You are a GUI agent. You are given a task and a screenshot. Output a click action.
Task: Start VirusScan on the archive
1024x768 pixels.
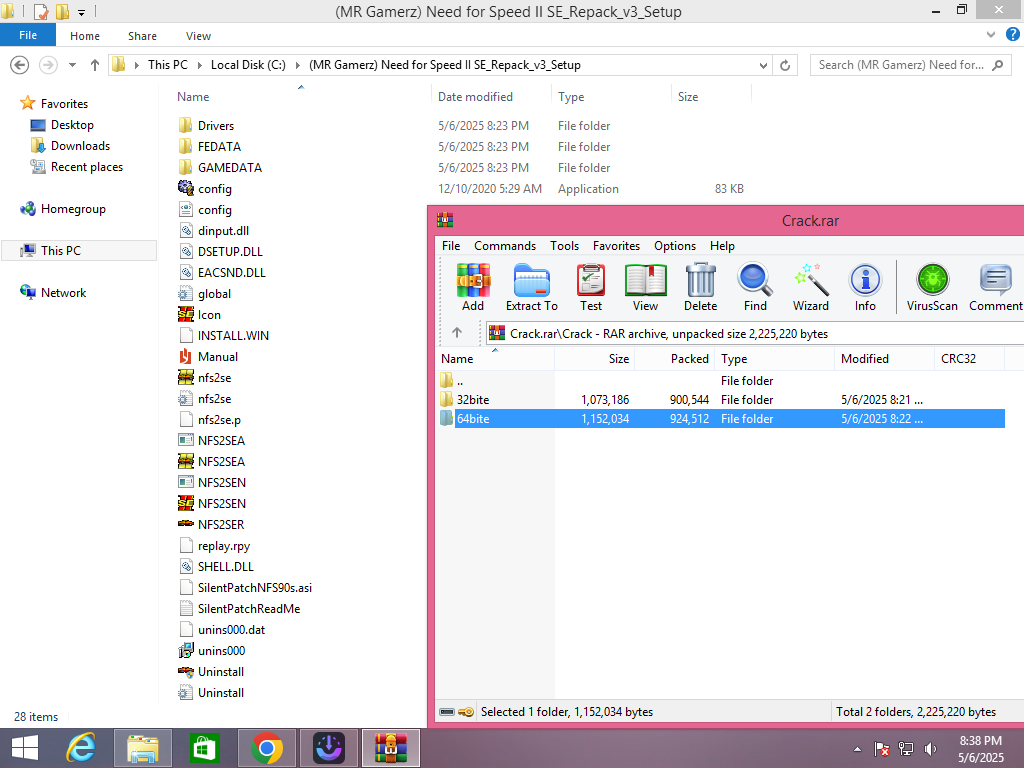932,287
